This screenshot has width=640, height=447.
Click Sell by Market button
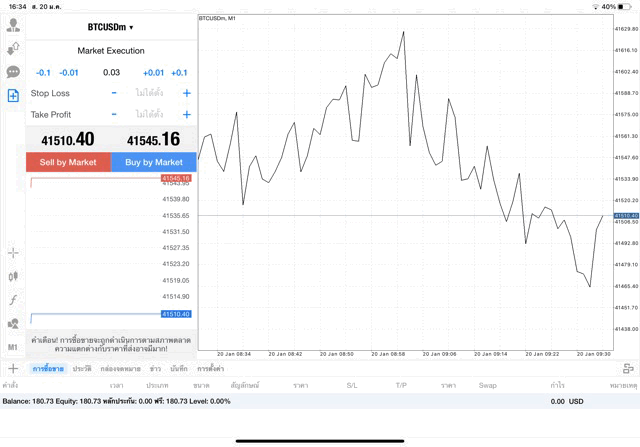point(68,162)
